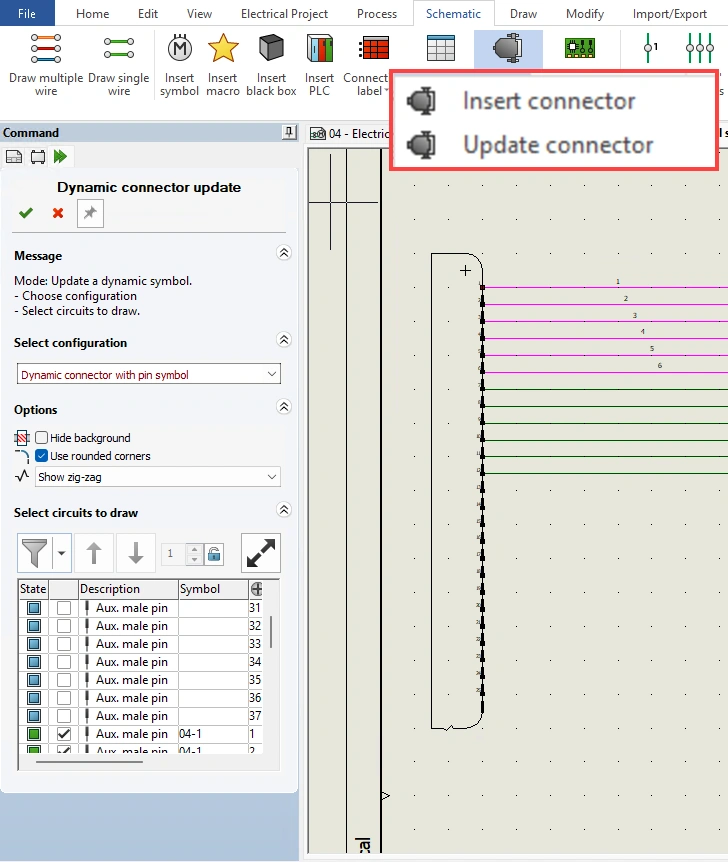The image size is (728, 862).
Task: Click the connector ribbon icon
Action: [508, 48]
